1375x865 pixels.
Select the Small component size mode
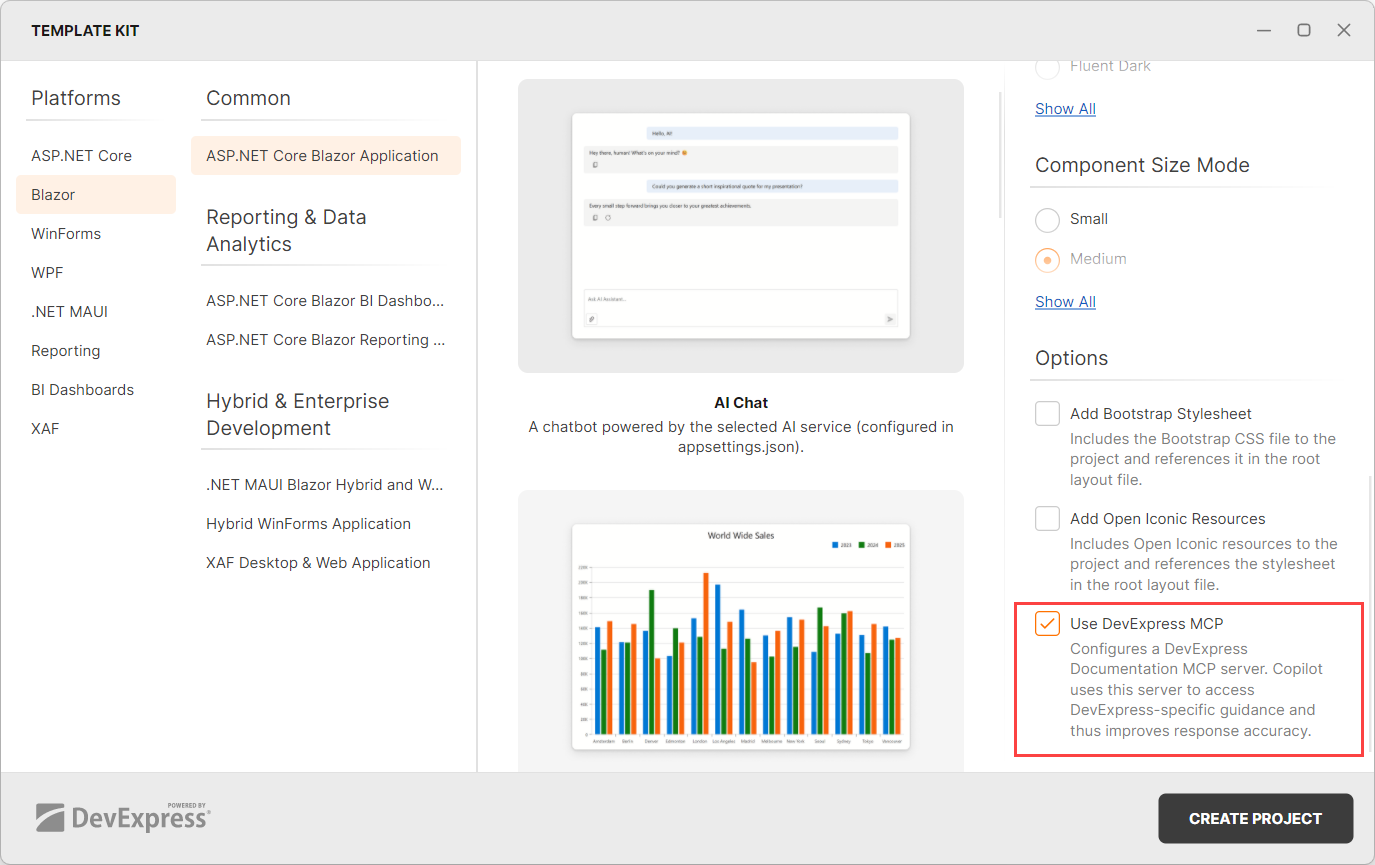coord(1047,219)
